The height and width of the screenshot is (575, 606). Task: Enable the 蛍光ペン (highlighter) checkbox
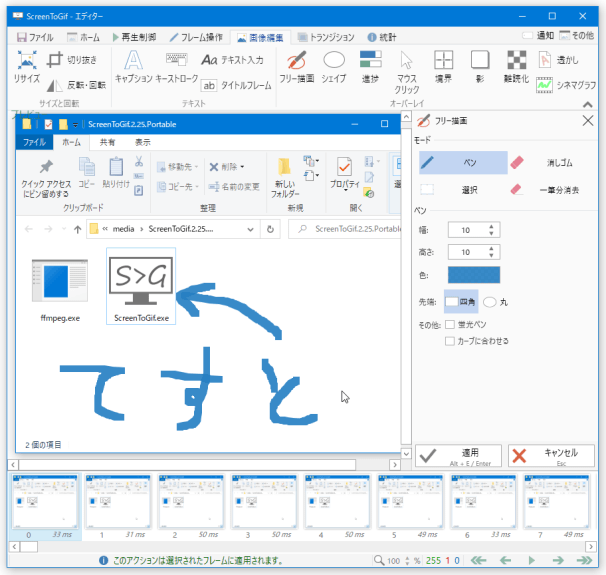(451, 325)
